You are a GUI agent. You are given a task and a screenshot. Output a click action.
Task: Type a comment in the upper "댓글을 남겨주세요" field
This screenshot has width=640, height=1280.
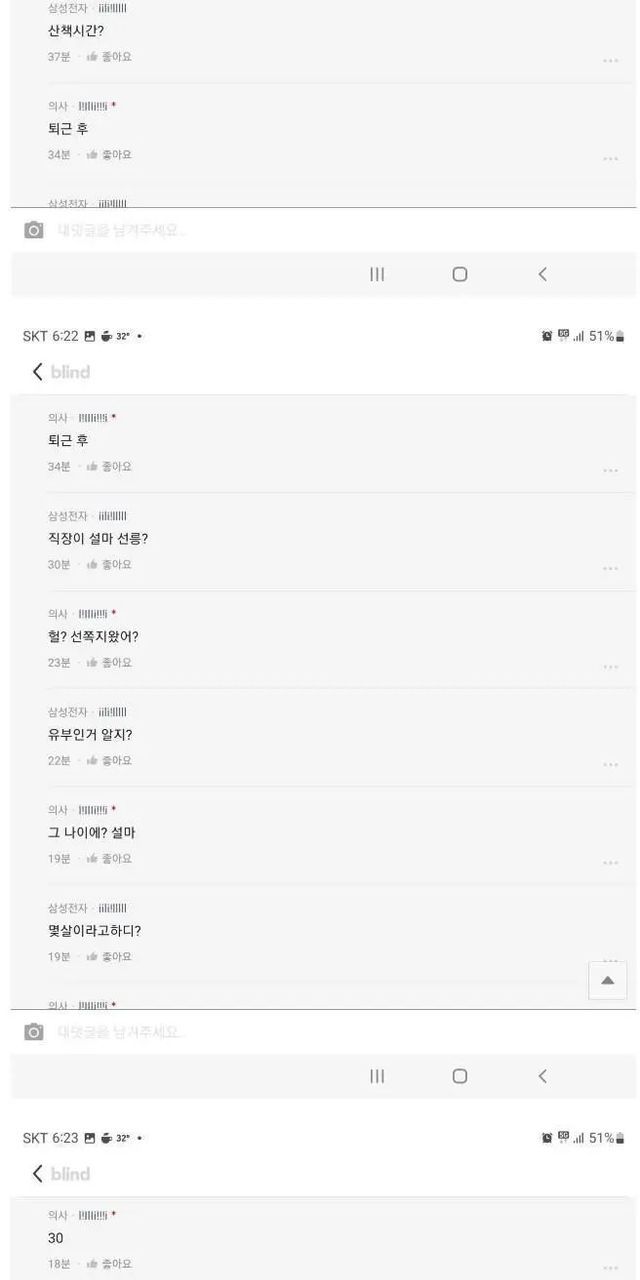pos(300,230)
